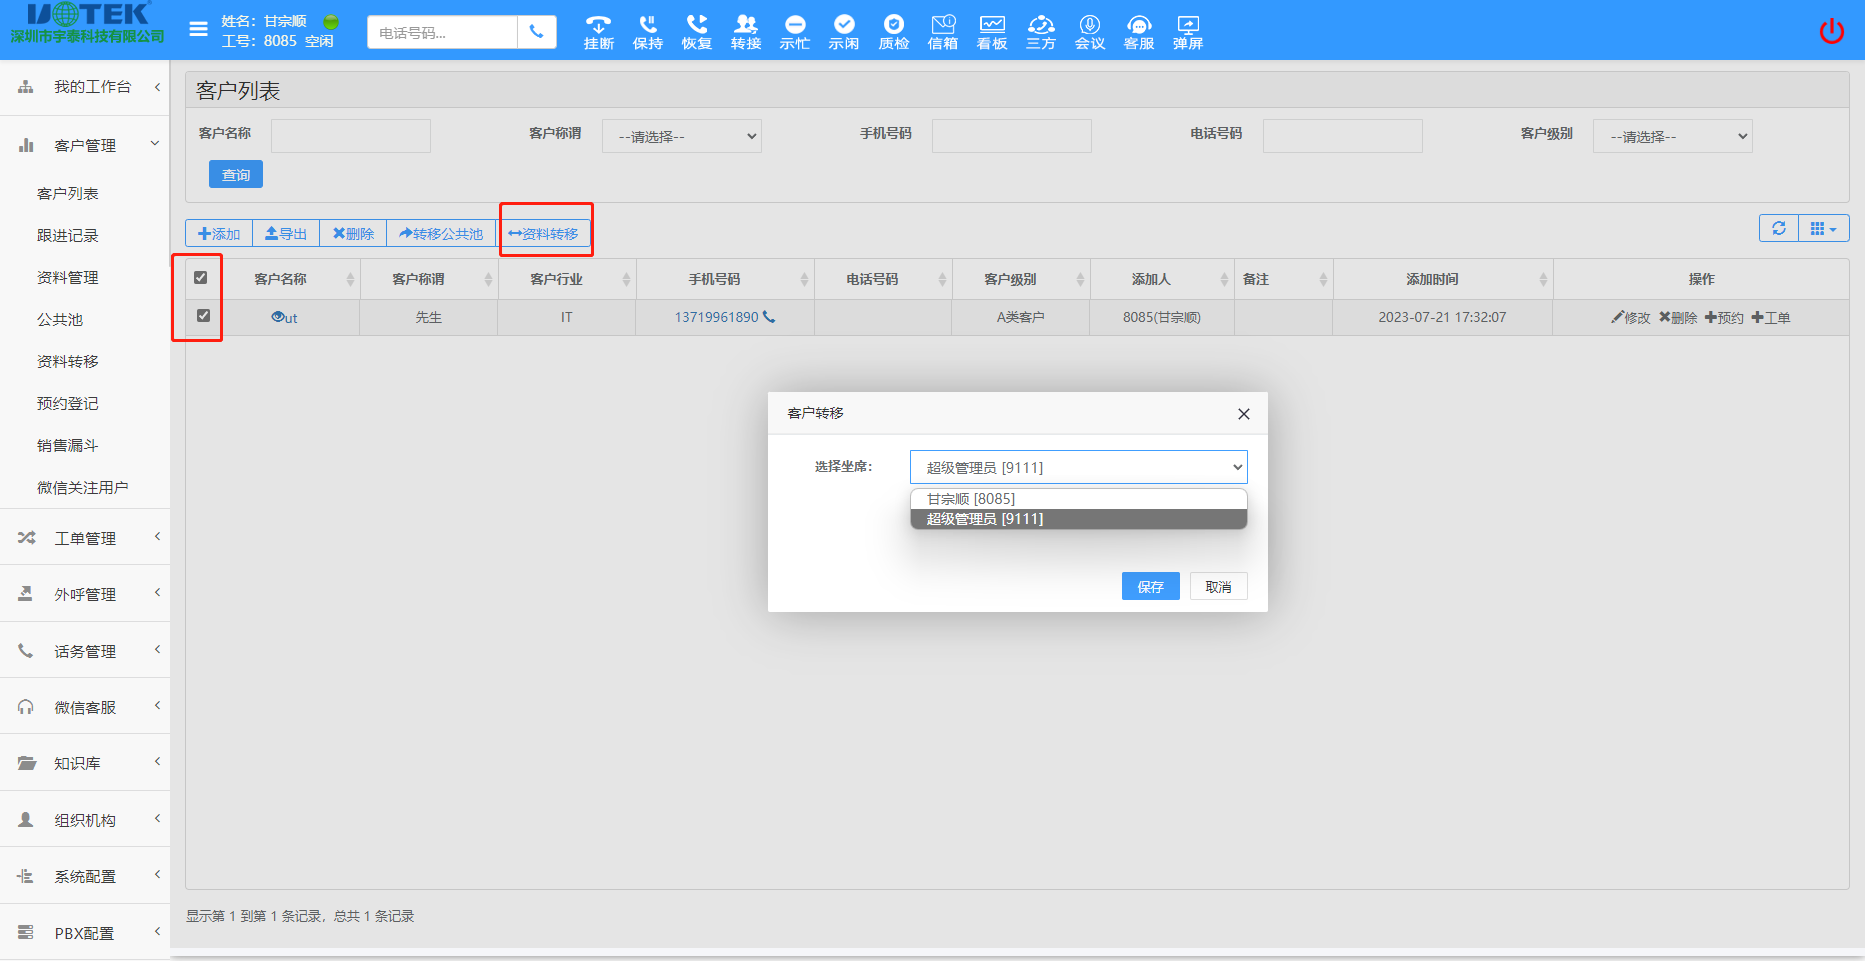Image resolution: width=1865 pixels, height=961 pixels.
Task: Select the 转接 transfer icon
Action: pyautogui.click(x=745, y=30)
